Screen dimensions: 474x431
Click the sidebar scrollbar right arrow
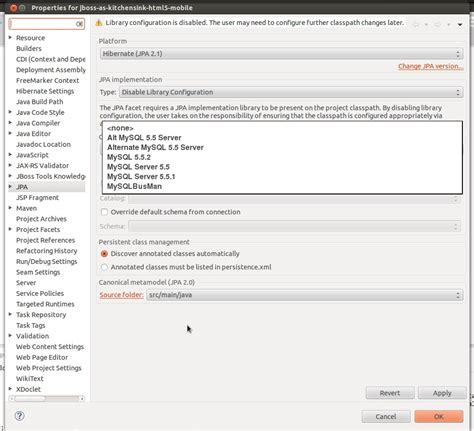coord(82,399)
